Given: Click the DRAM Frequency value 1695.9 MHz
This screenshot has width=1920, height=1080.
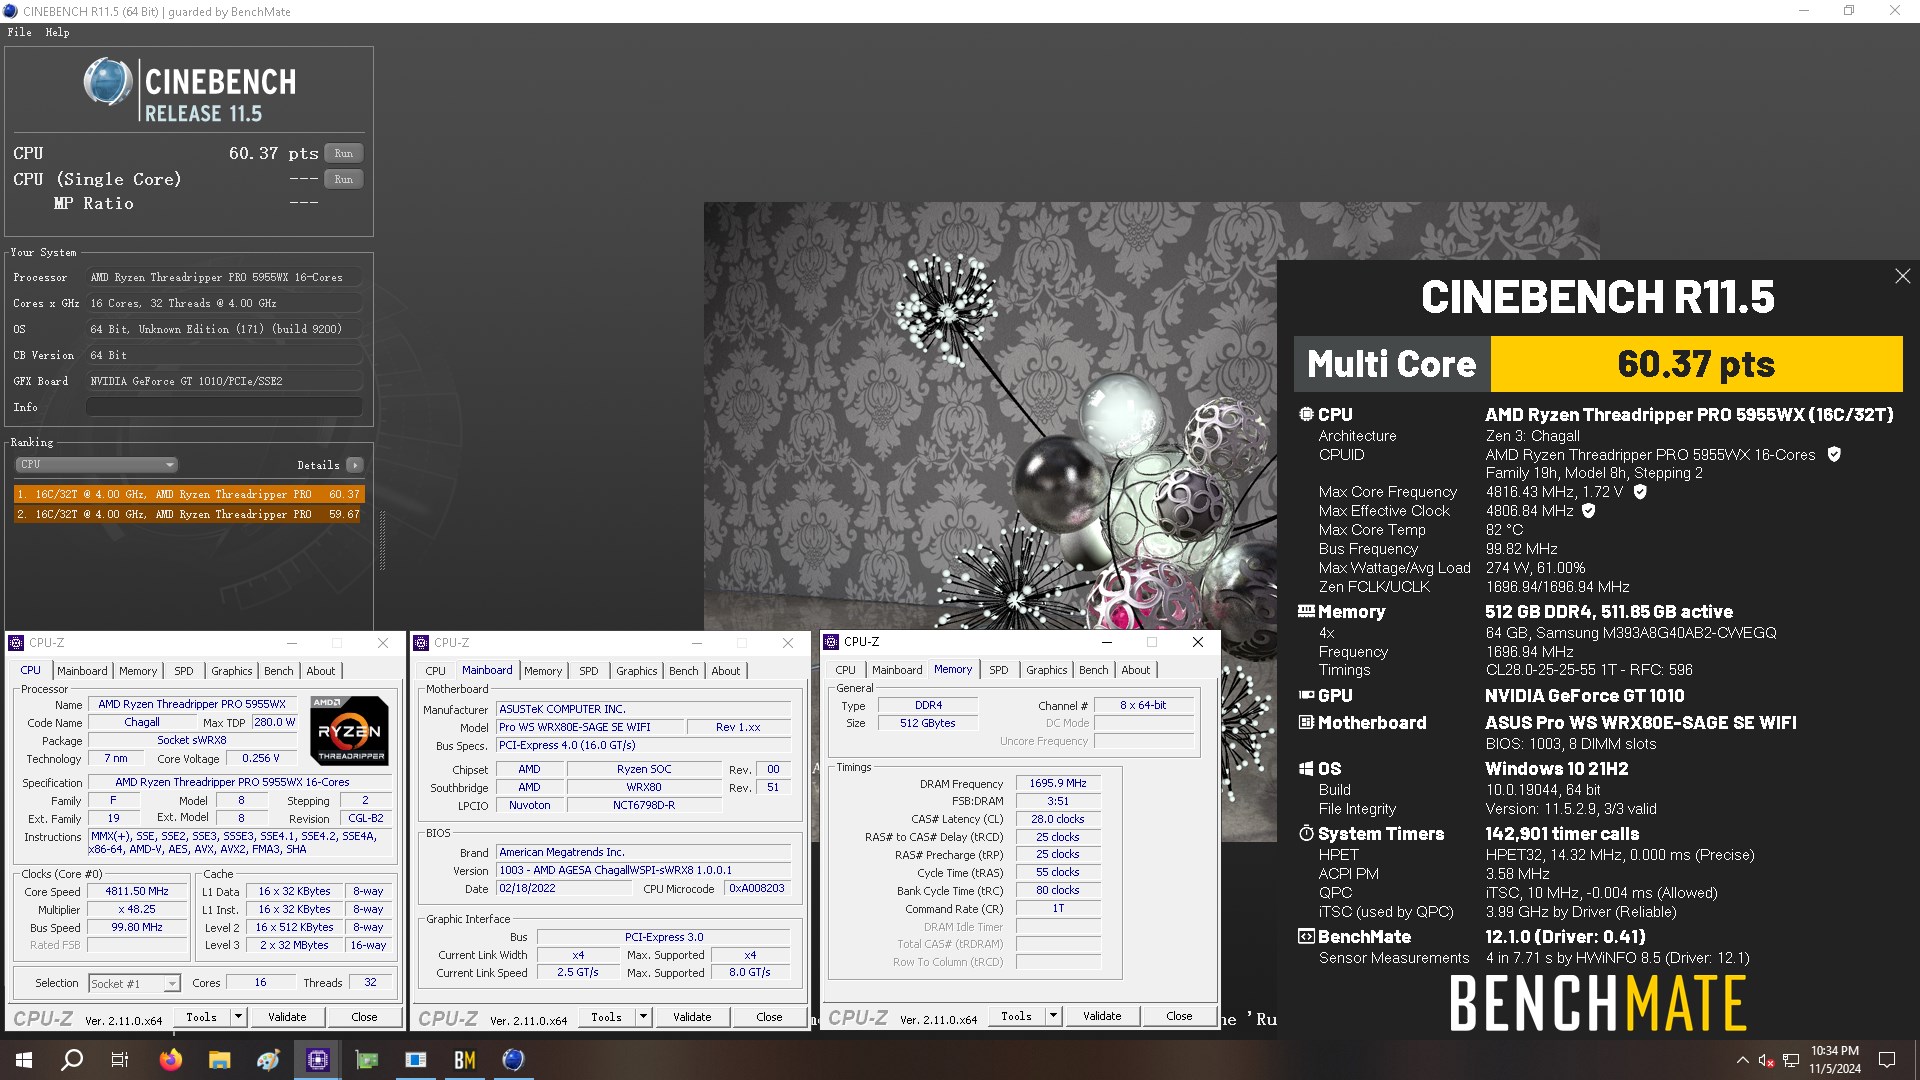Looking at the screenshot, I should coord(1058,783).
